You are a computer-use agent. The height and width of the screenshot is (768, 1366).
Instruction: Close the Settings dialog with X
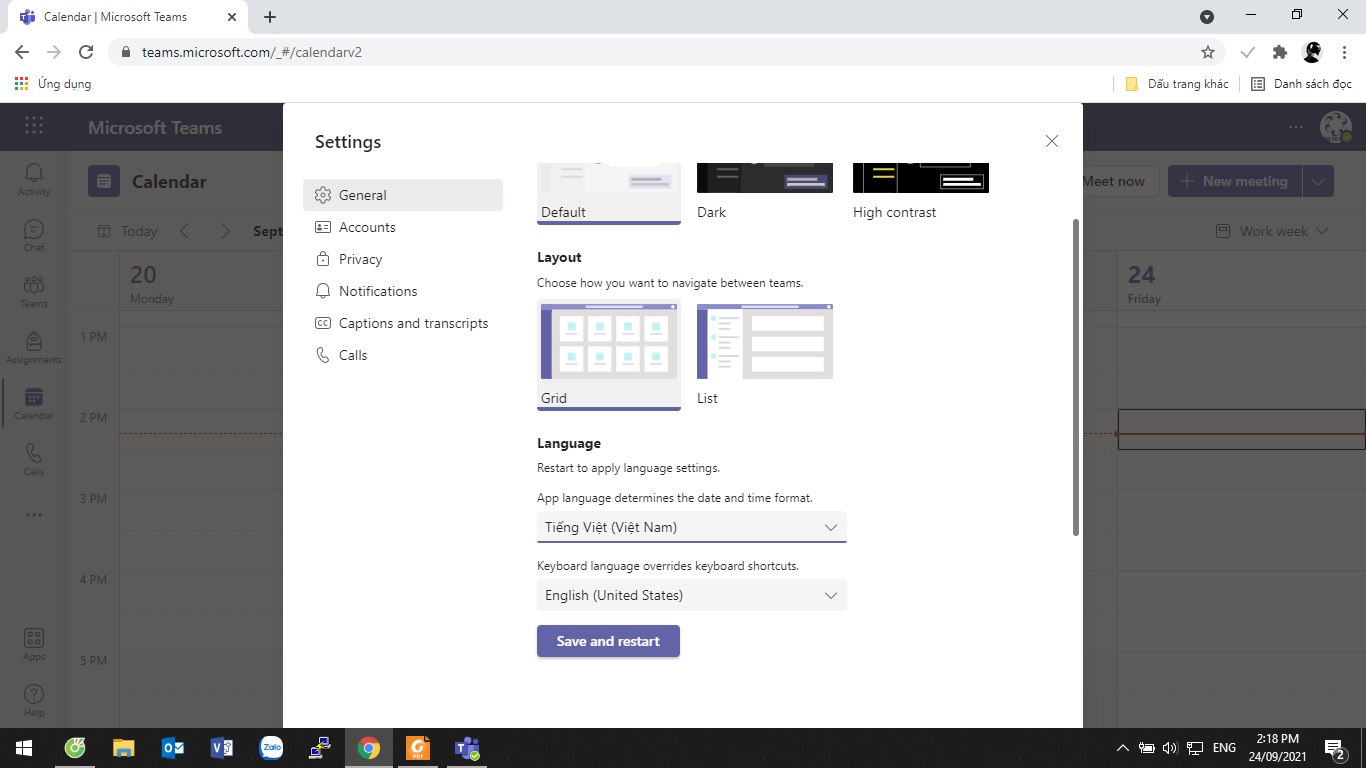(x=1051, y=142)
